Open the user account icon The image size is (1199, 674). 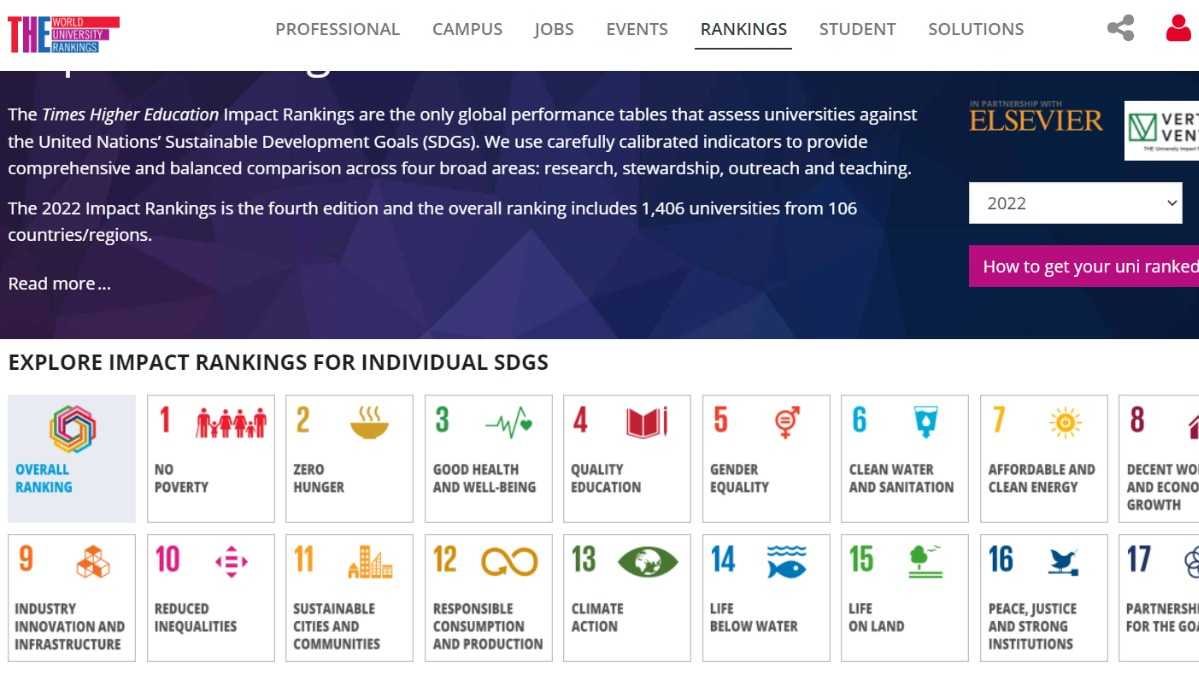point(1178,28)
